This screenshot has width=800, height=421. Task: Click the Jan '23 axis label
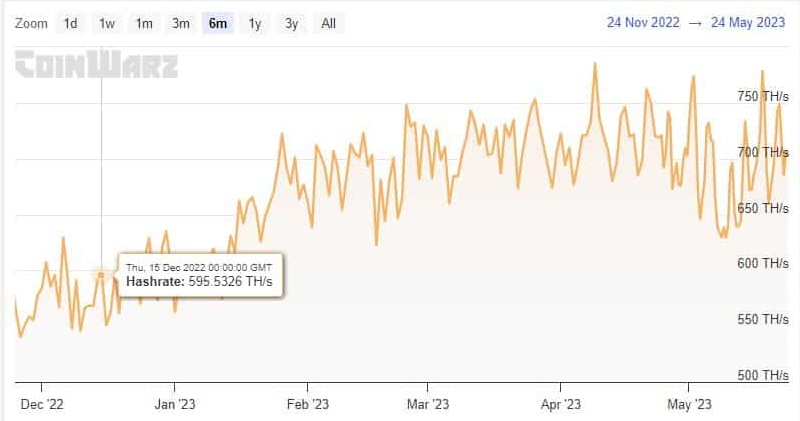tap(175, 404)
